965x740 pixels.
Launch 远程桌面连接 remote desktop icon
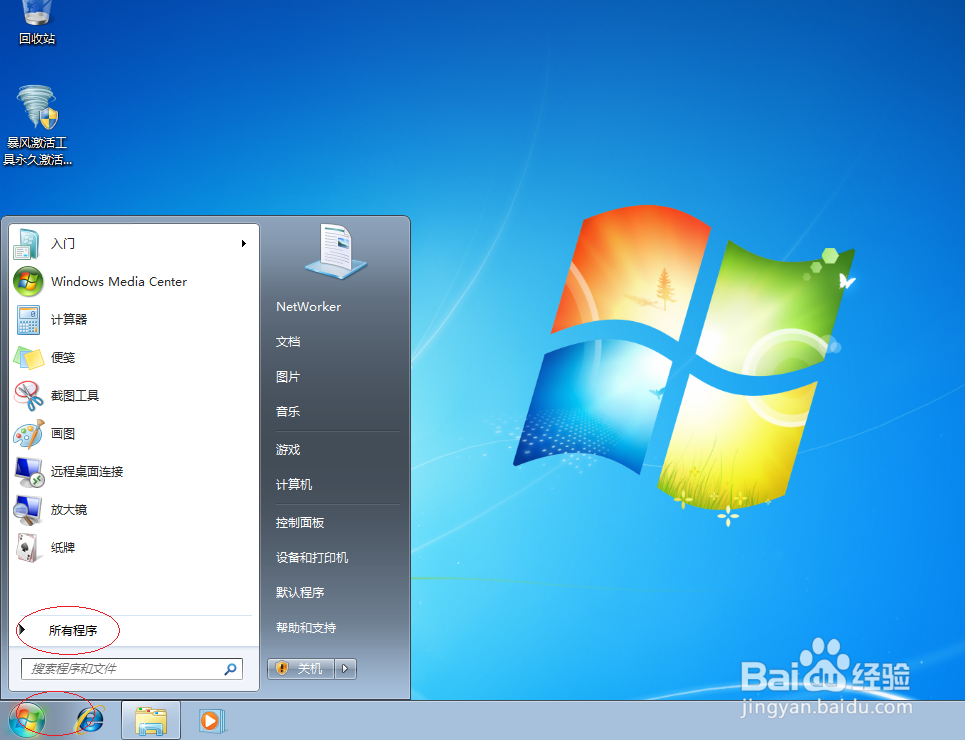(x=28, y=472)
